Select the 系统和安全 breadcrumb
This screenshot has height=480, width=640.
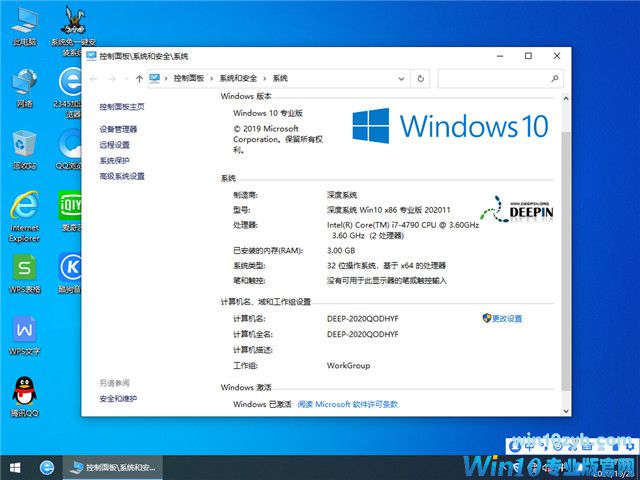coord(238,78)
